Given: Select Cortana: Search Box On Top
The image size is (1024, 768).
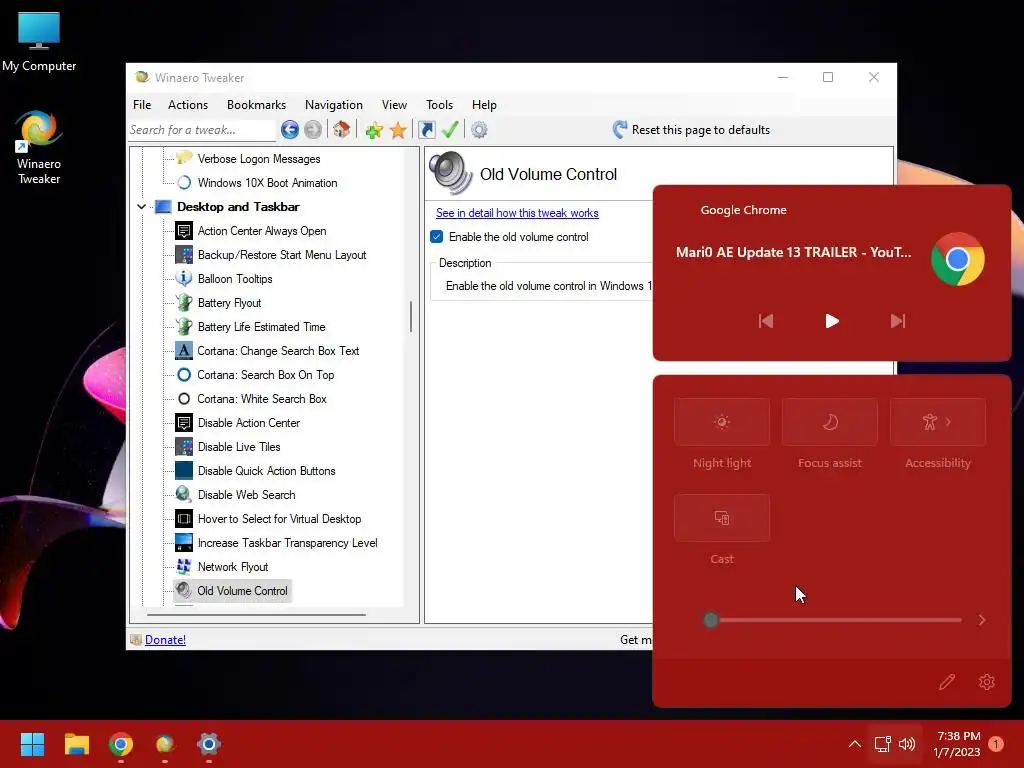Looking at the screenshot, I should [x=266, y=375].
